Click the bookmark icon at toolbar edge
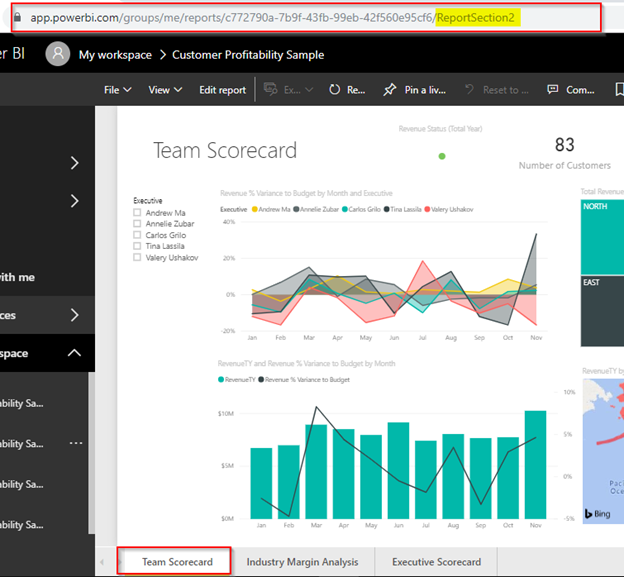Screen dimensions: 624x577 pos(619,90)
